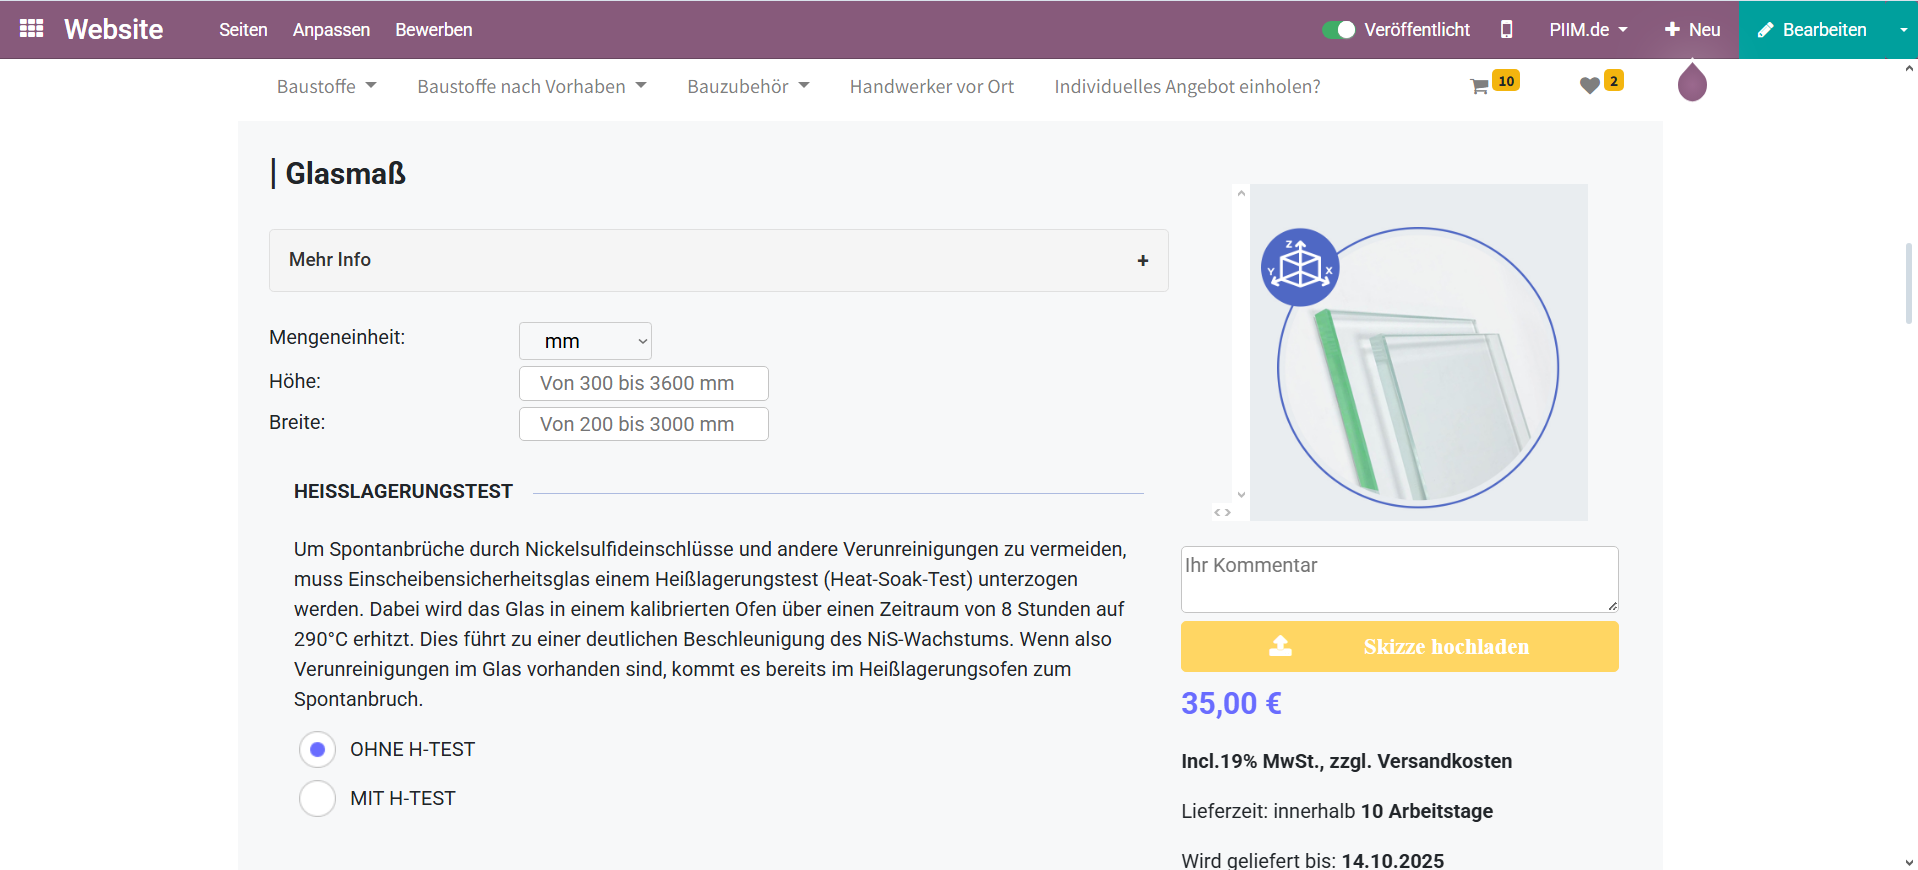Click the up arrow beside product image

tap(1241, 194)
